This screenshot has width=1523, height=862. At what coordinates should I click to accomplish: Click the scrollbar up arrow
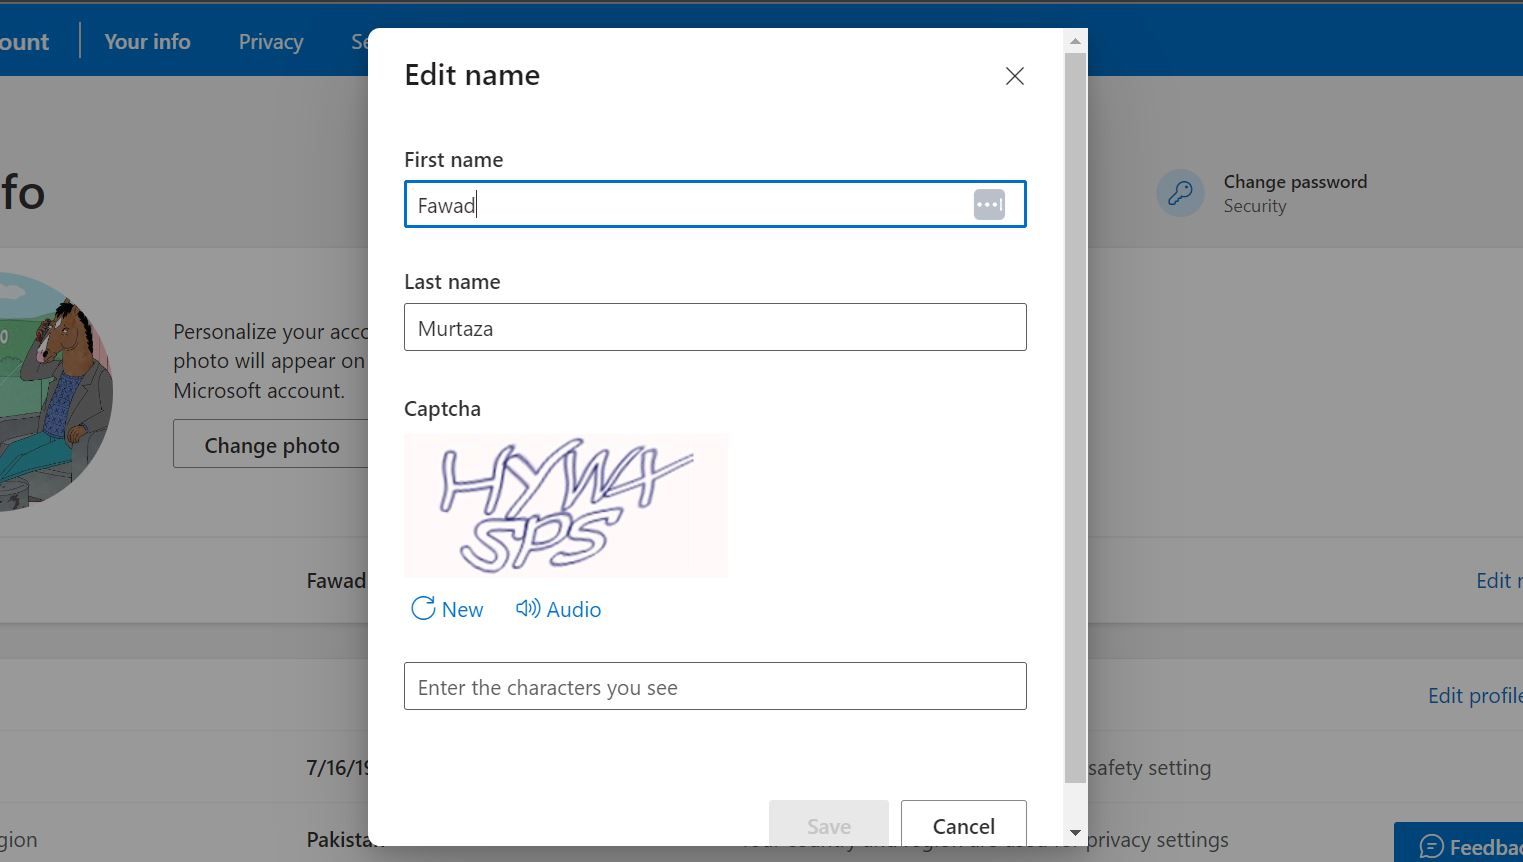(x=1075, y=40)
